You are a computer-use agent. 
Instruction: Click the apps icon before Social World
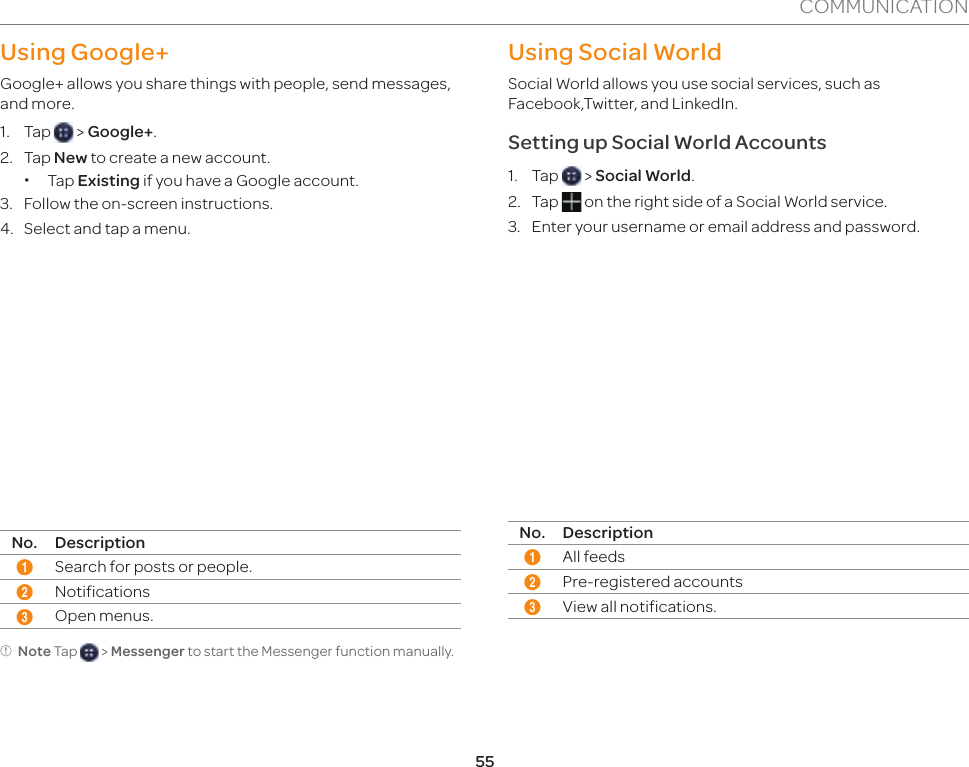(571, 176)
